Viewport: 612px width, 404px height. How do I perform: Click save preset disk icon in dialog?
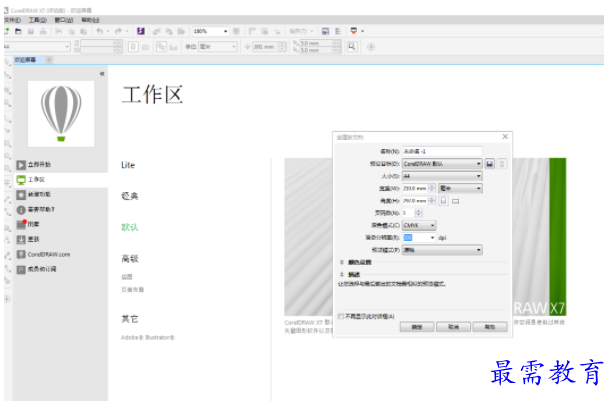(x=490, y=164)
